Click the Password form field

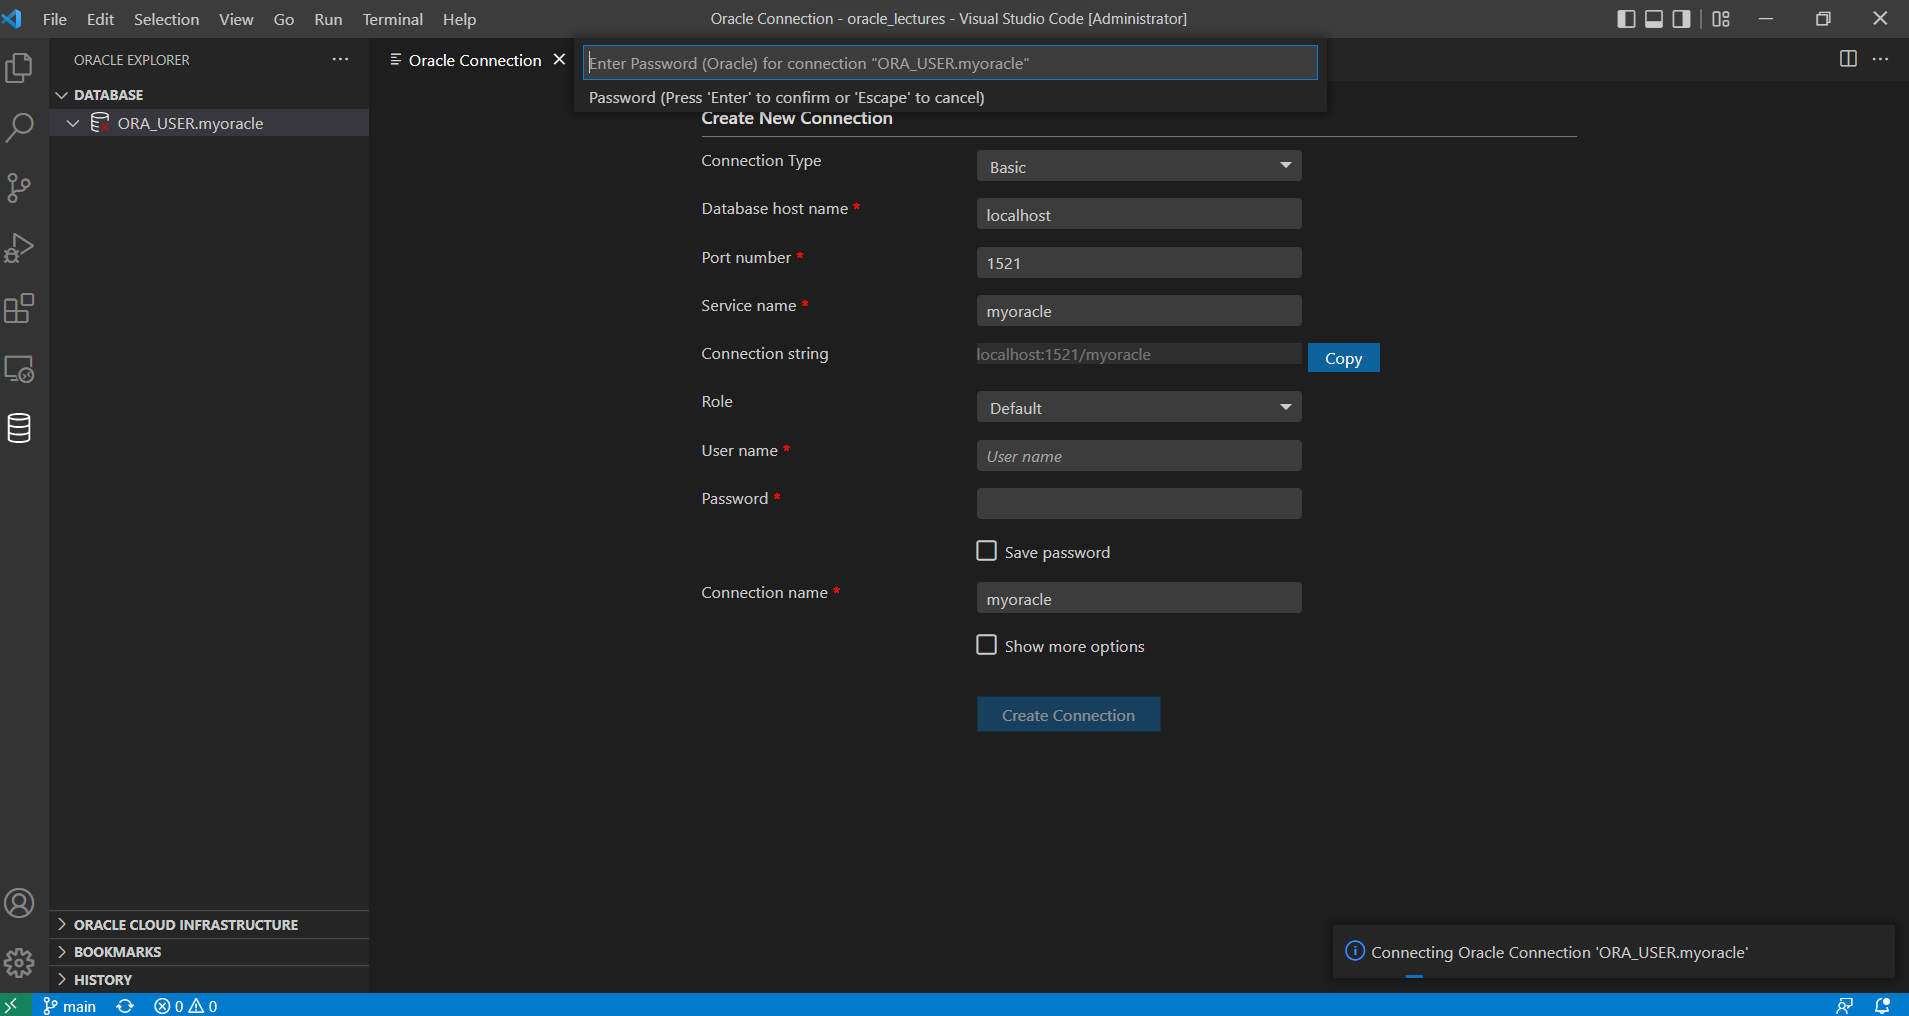coord(1139,503)
